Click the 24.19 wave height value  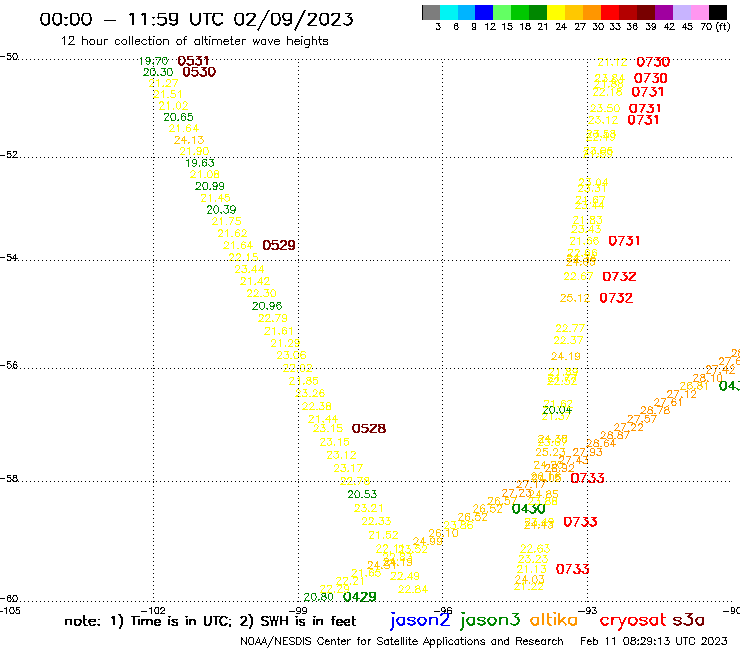[x=566, y=356]
